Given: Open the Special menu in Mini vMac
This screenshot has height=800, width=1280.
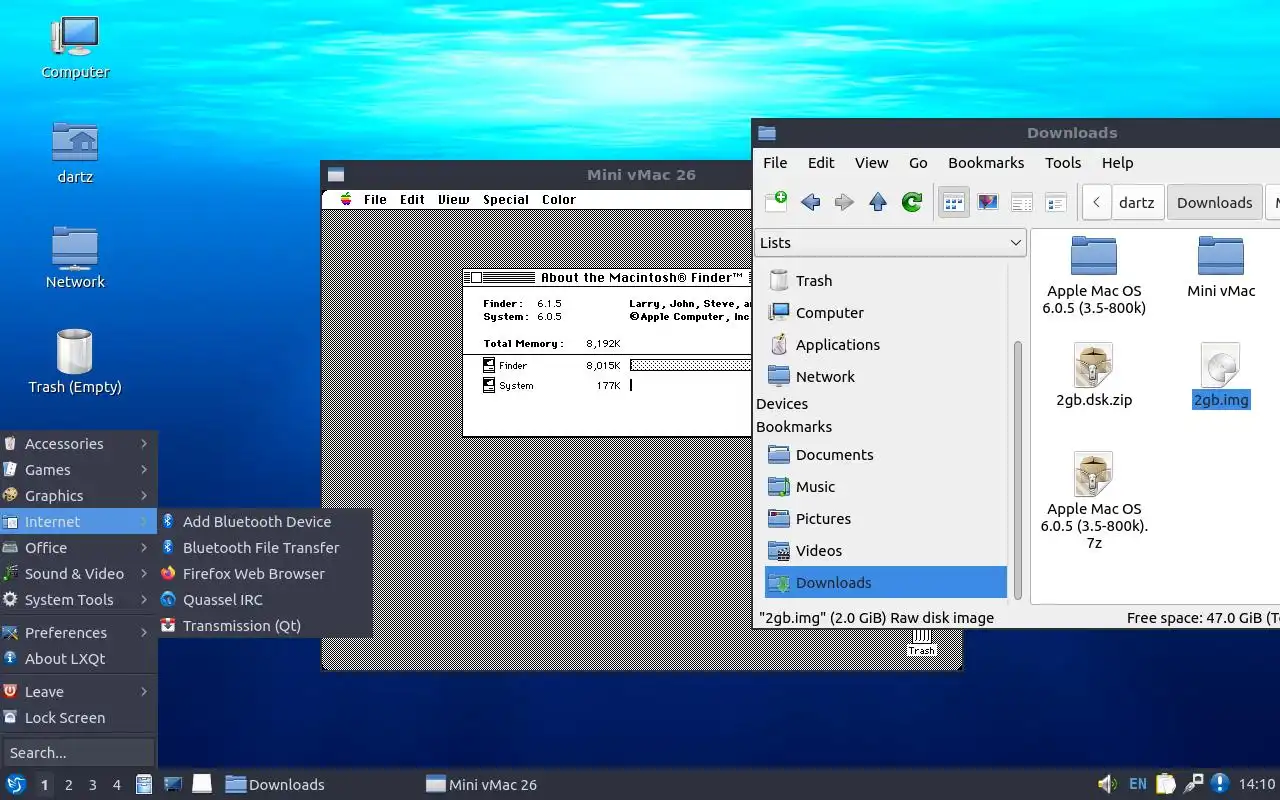Looking at the screenshot, I should [x=506, y=199].
